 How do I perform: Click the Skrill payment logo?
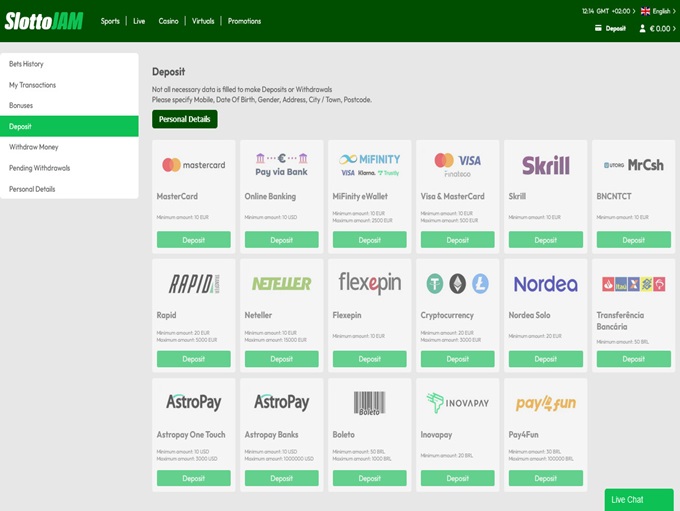click(545, 165)
